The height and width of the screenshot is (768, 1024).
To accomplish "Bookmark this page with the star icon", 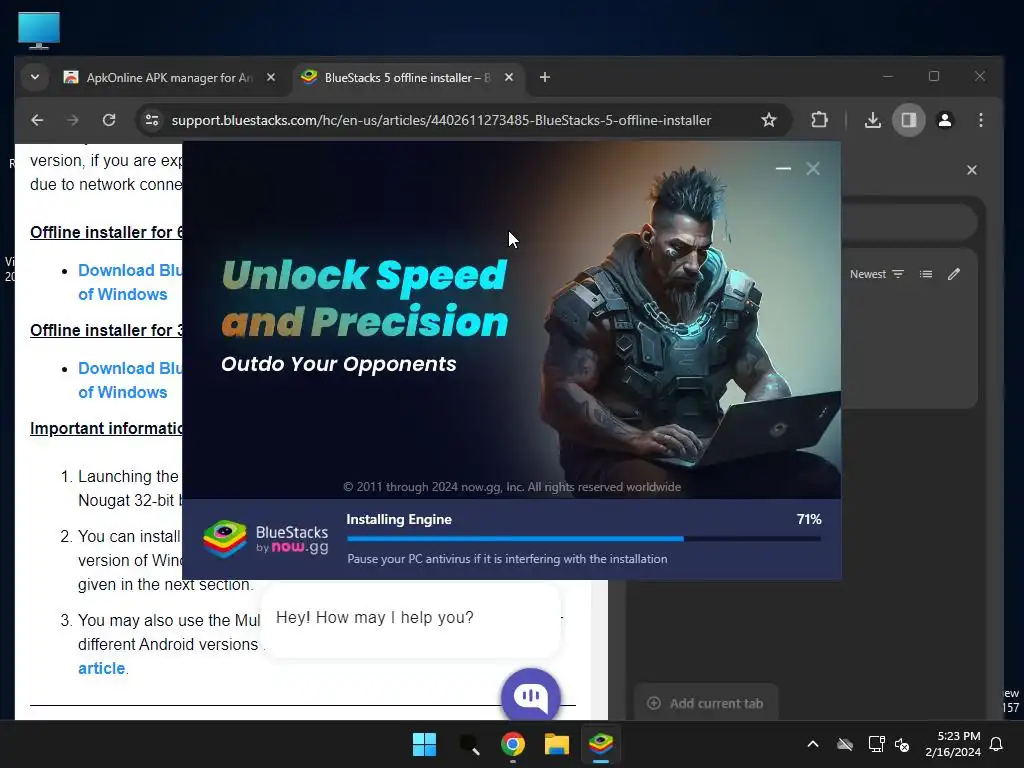I will 769,120.
